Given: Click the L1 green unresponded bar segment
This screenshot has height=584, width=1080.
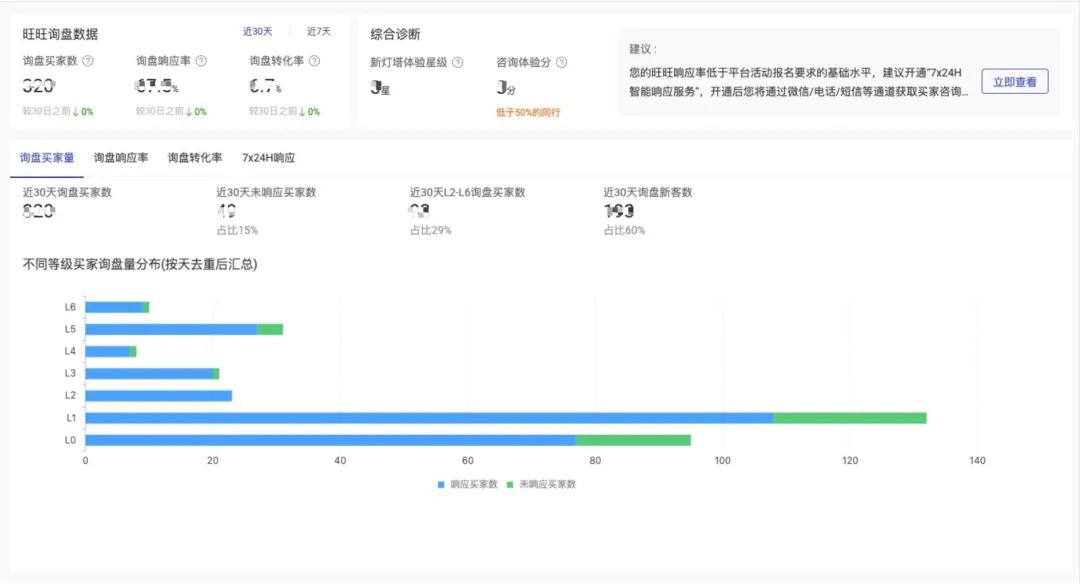Looking at the screenshot, I should [x=850, y=418].
